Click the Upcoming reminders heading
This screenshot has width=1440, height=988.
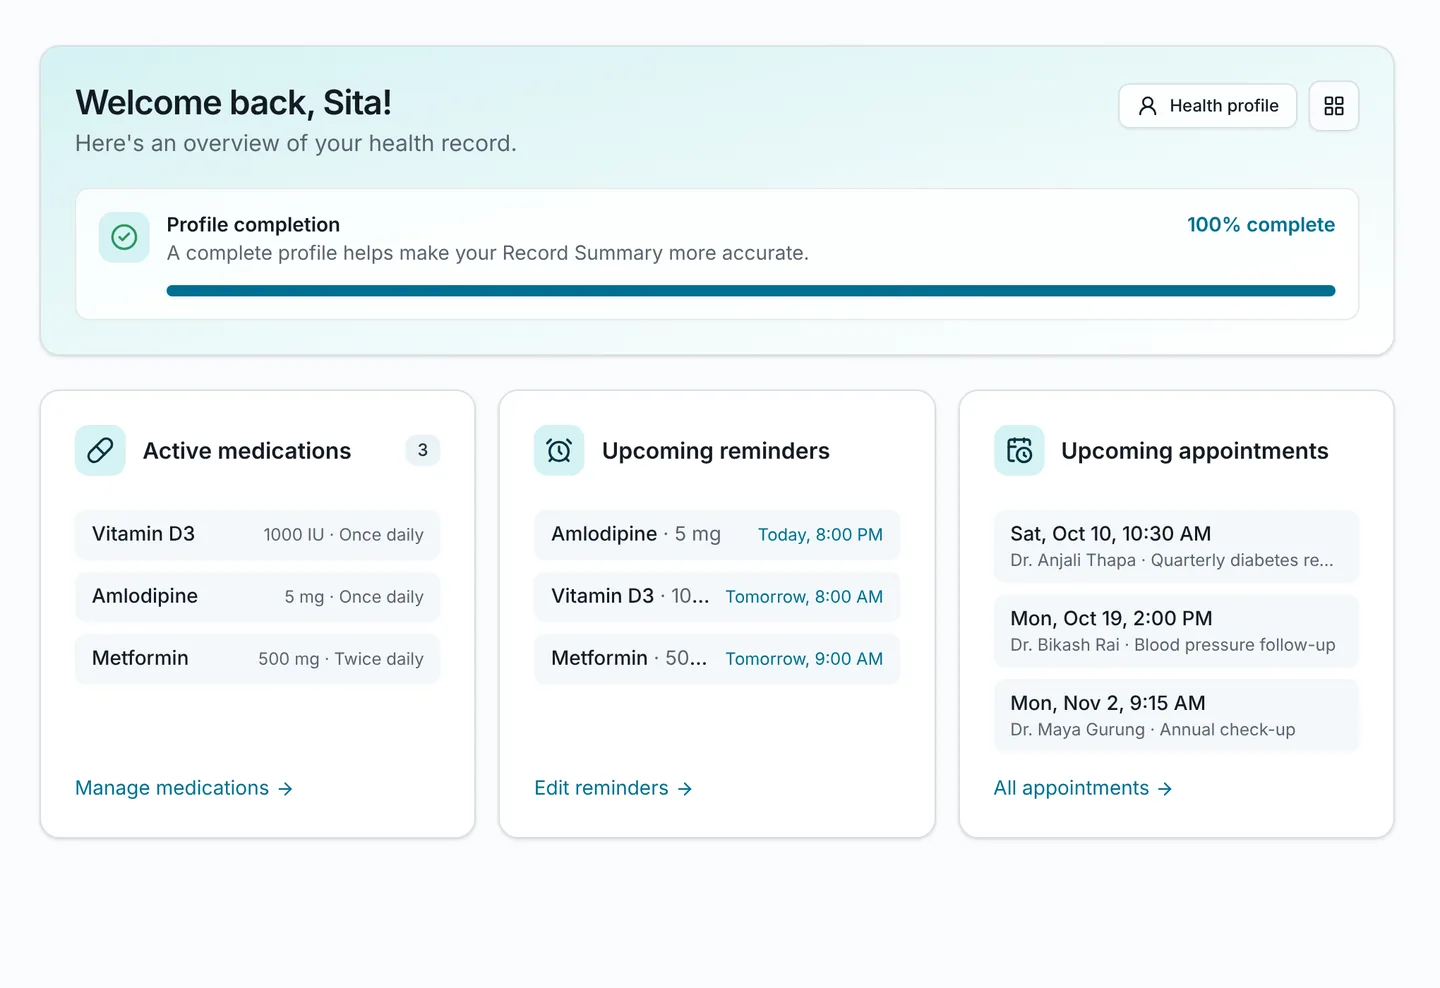[x=716, y=451]
